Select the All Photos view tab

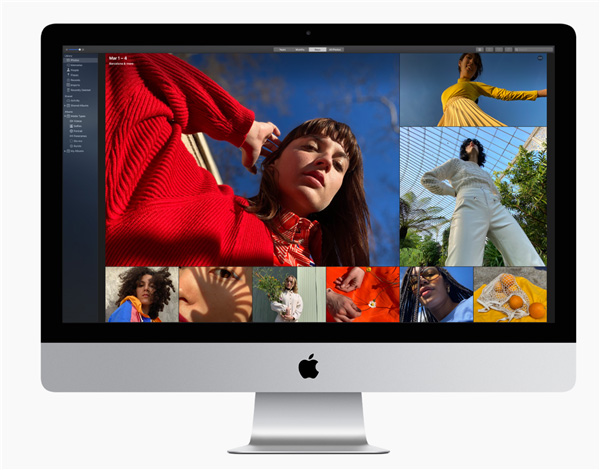pos(336,48)
